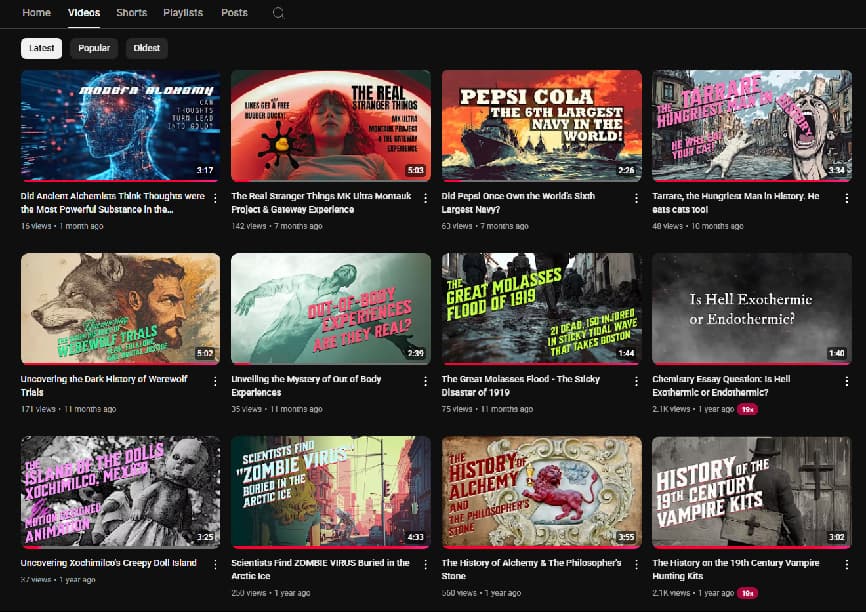This screenshot has height=612, width=866.
Task: Open the Modern Alchemy video thumbnail
Action: pos(120,125)
